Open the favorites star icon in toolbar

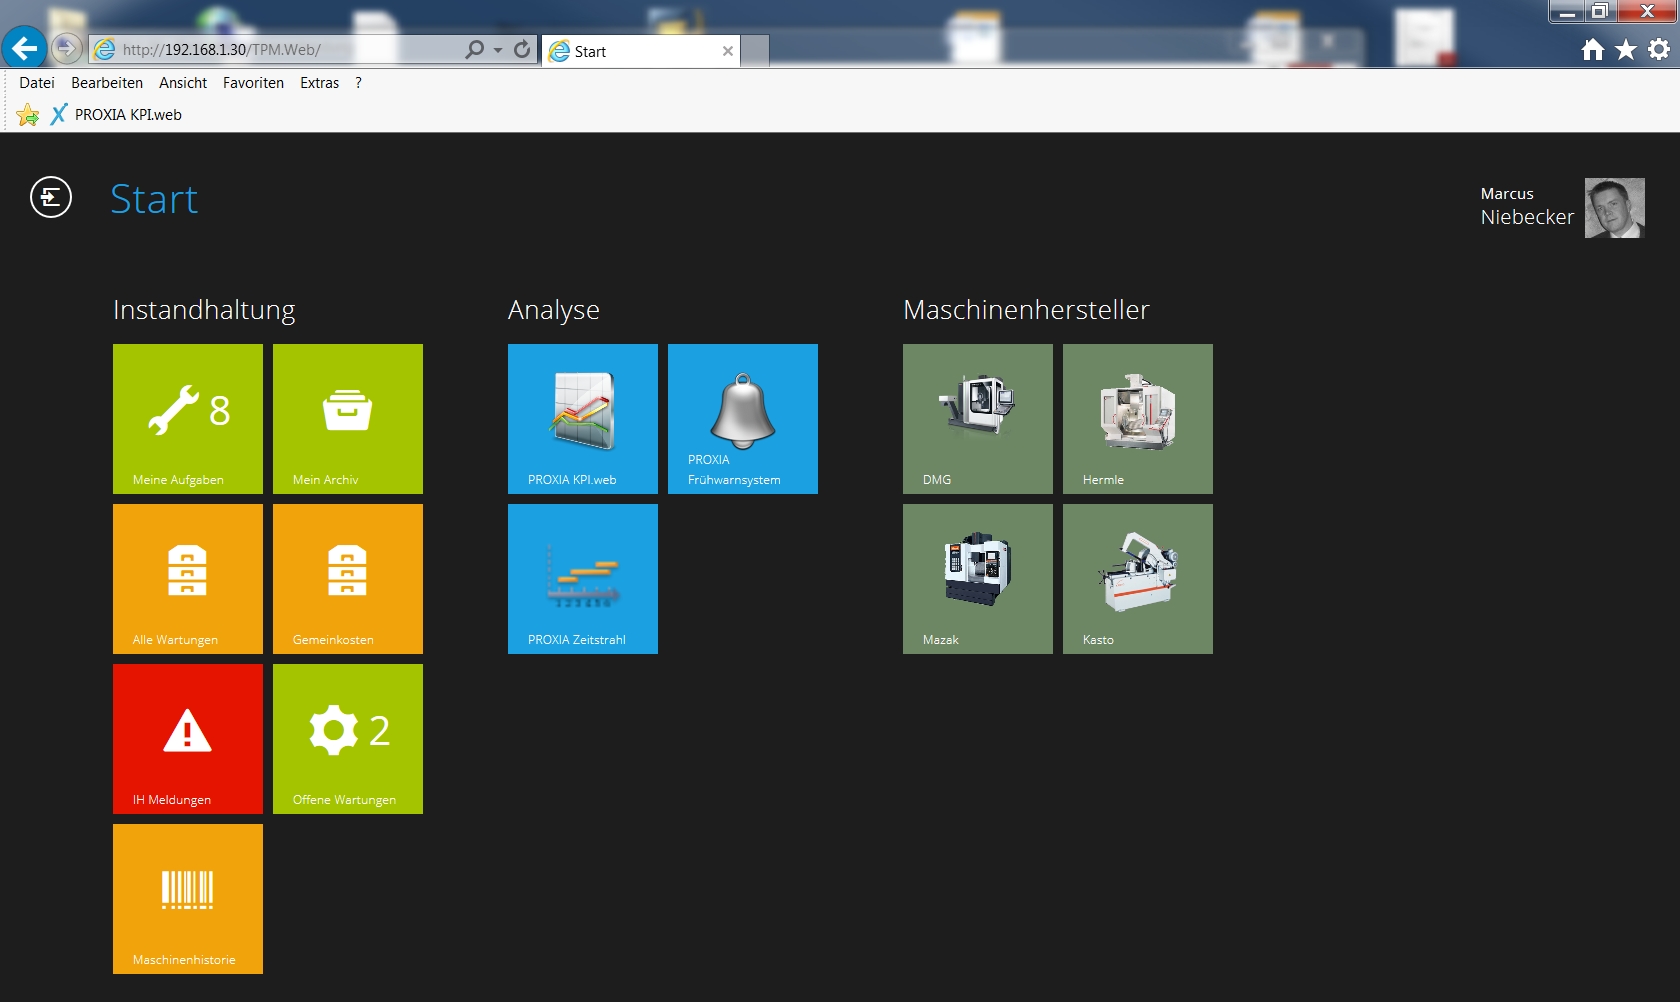pyautogui.click(x=1626, y=49)
